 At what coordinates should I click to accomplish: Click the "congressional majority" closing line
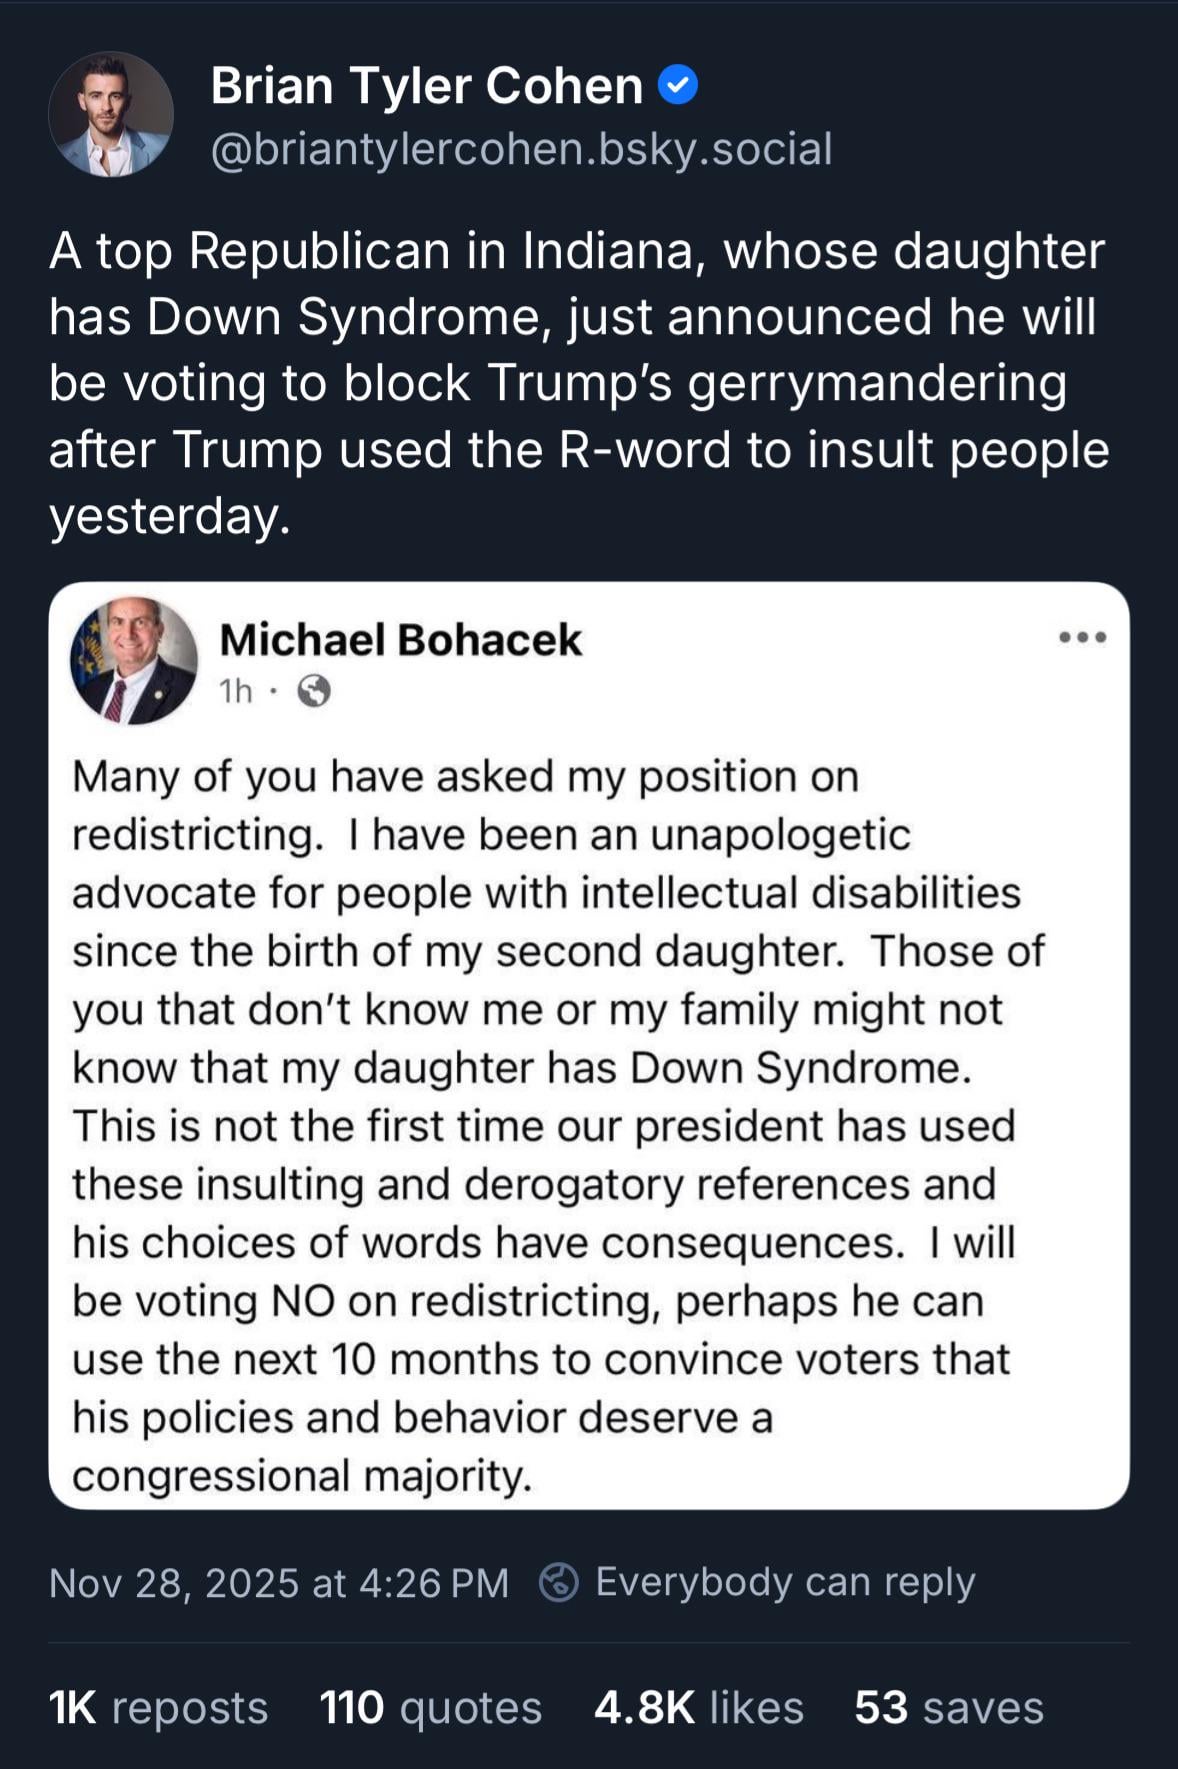[x=301, y=1476]
